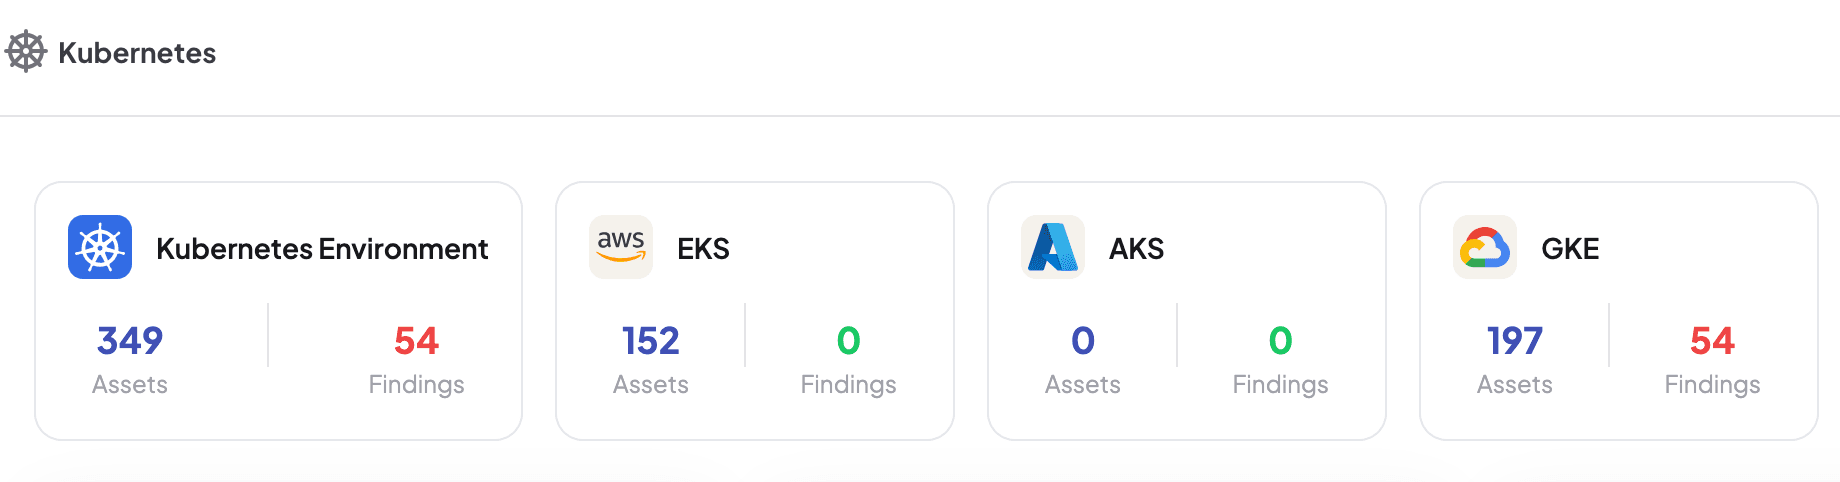
Task: Click the Google Cloud GKE logo
Action: 1485,247
